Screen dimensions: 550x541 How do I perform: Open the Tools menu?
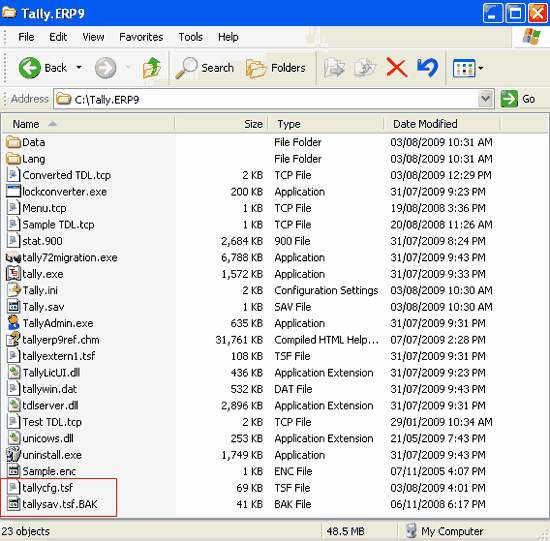190,37
